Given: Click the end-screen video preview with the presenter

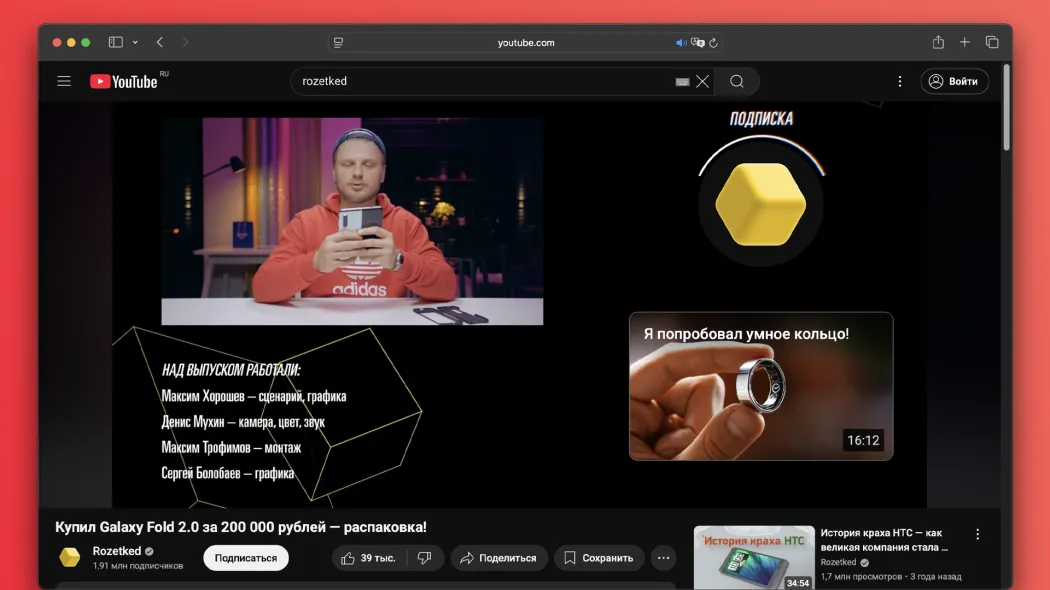Looking at the screenshot, I should click(x=352, y=221).
